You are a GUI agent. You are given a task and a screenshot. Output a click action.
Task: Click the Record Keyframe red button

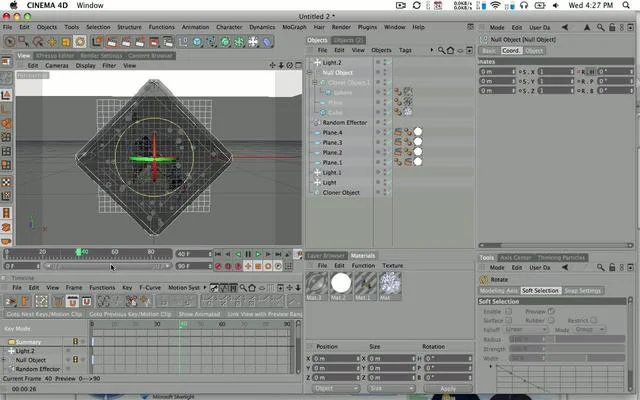(218, 266)
